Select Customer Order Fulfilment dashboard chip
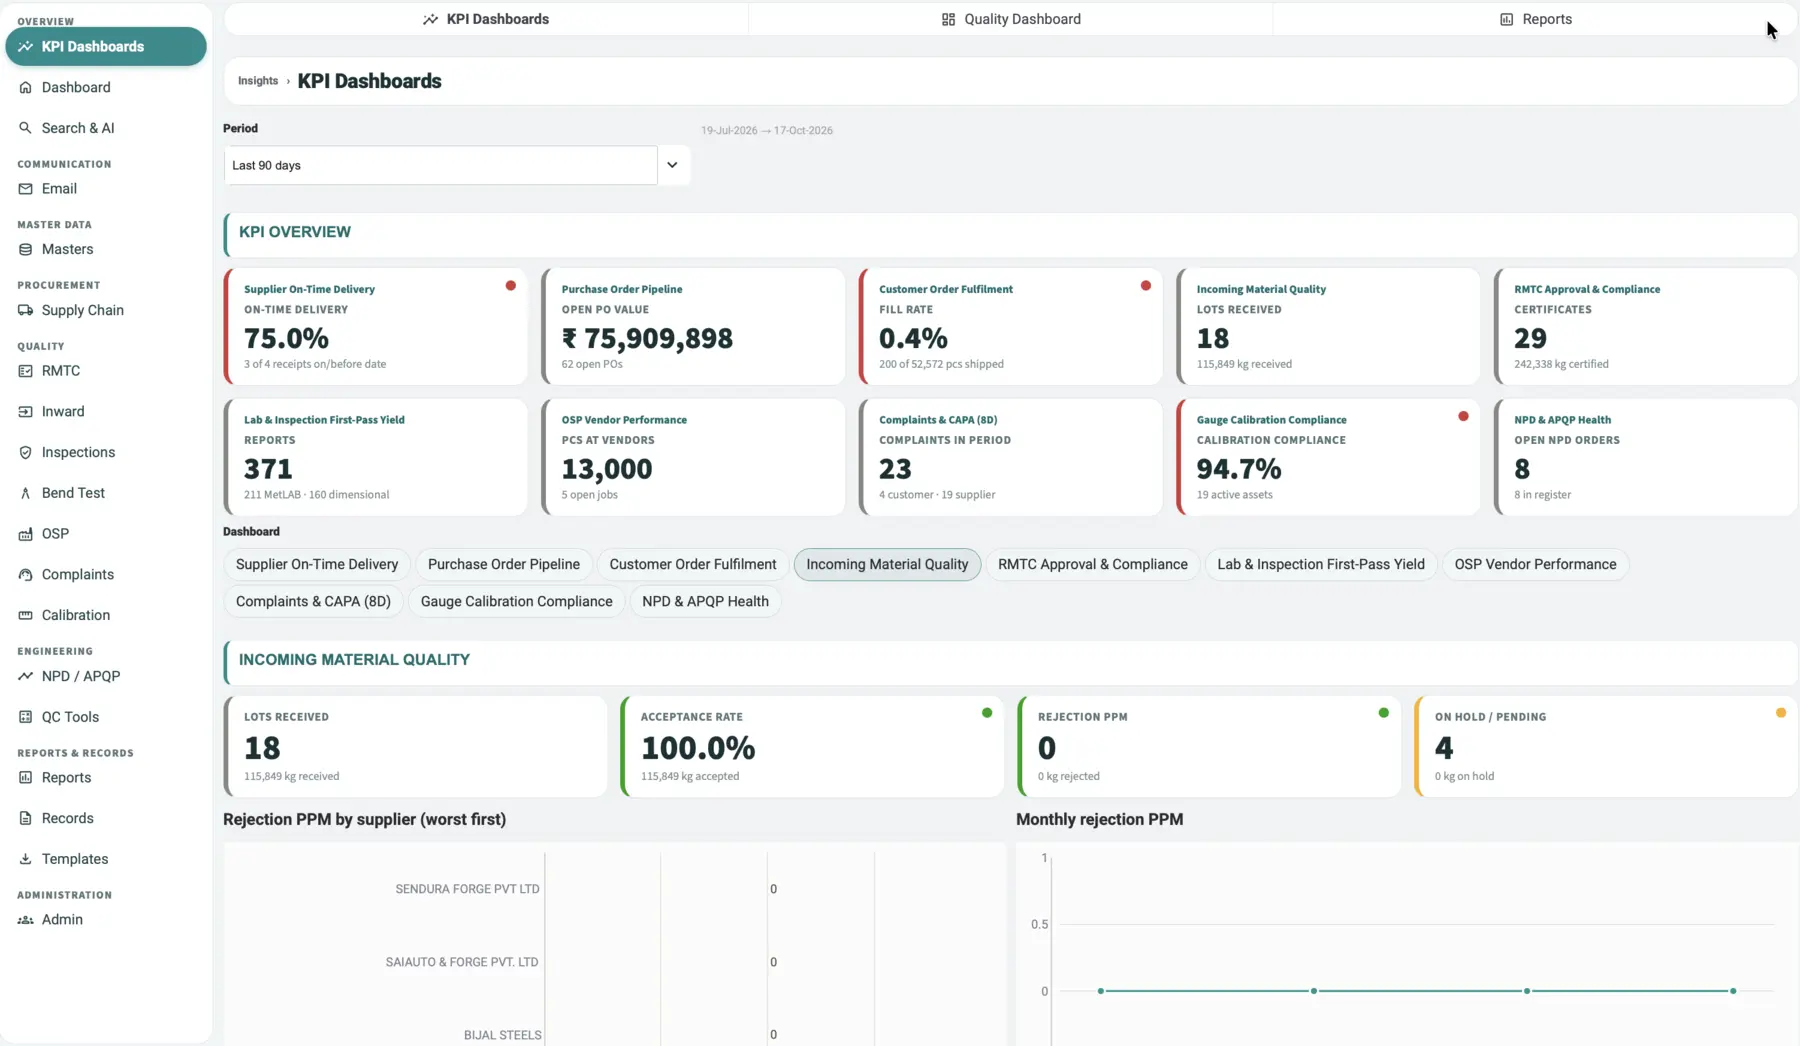 tap(693, 565)
